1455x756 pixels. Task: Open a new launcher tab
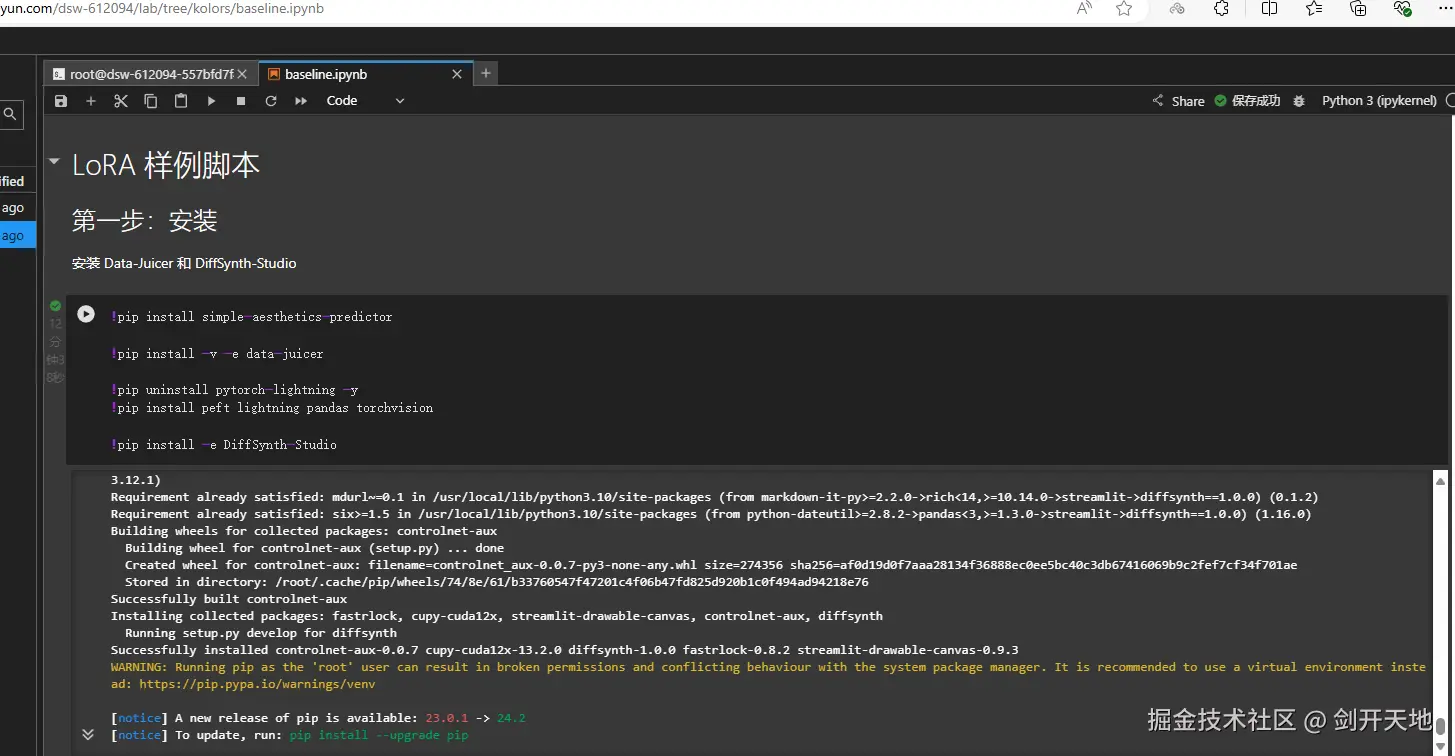(x=485, y=73)
